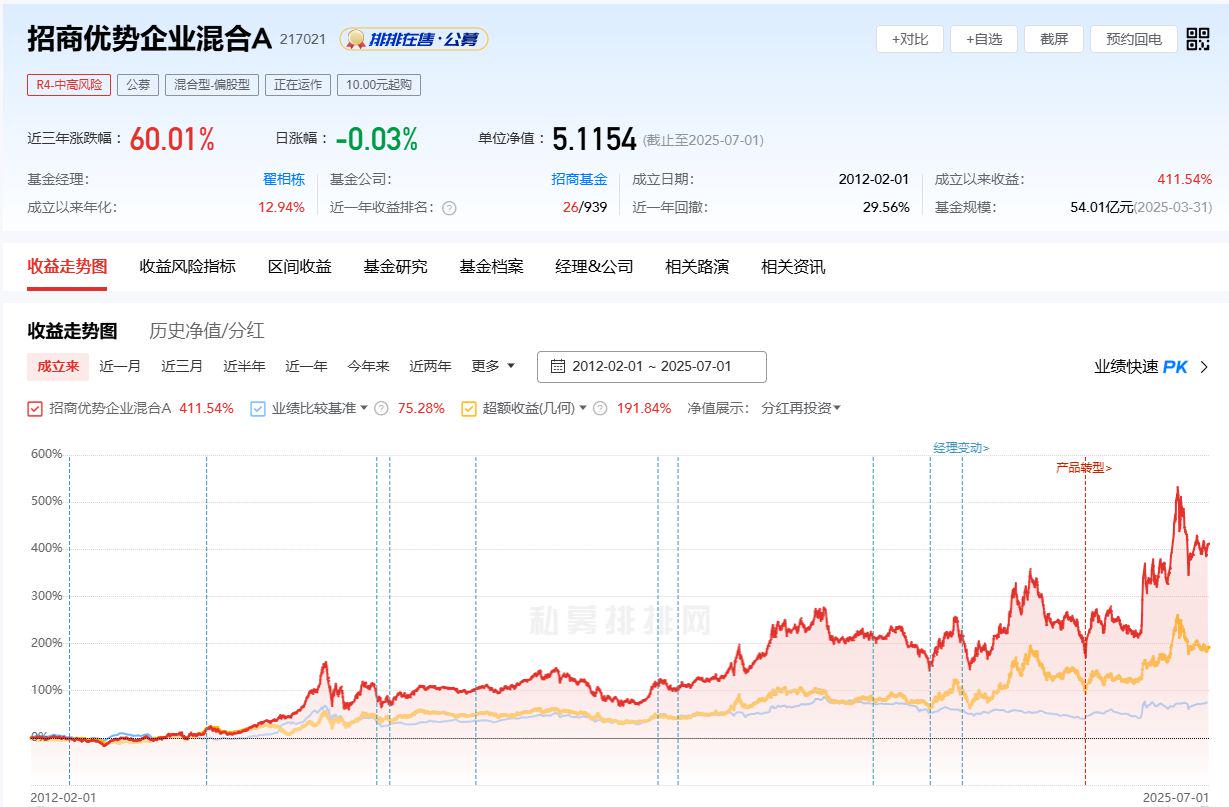Open fund company 招商基金 link
The height and width of the screenshot is (807, 1229).
pos(579,179)
